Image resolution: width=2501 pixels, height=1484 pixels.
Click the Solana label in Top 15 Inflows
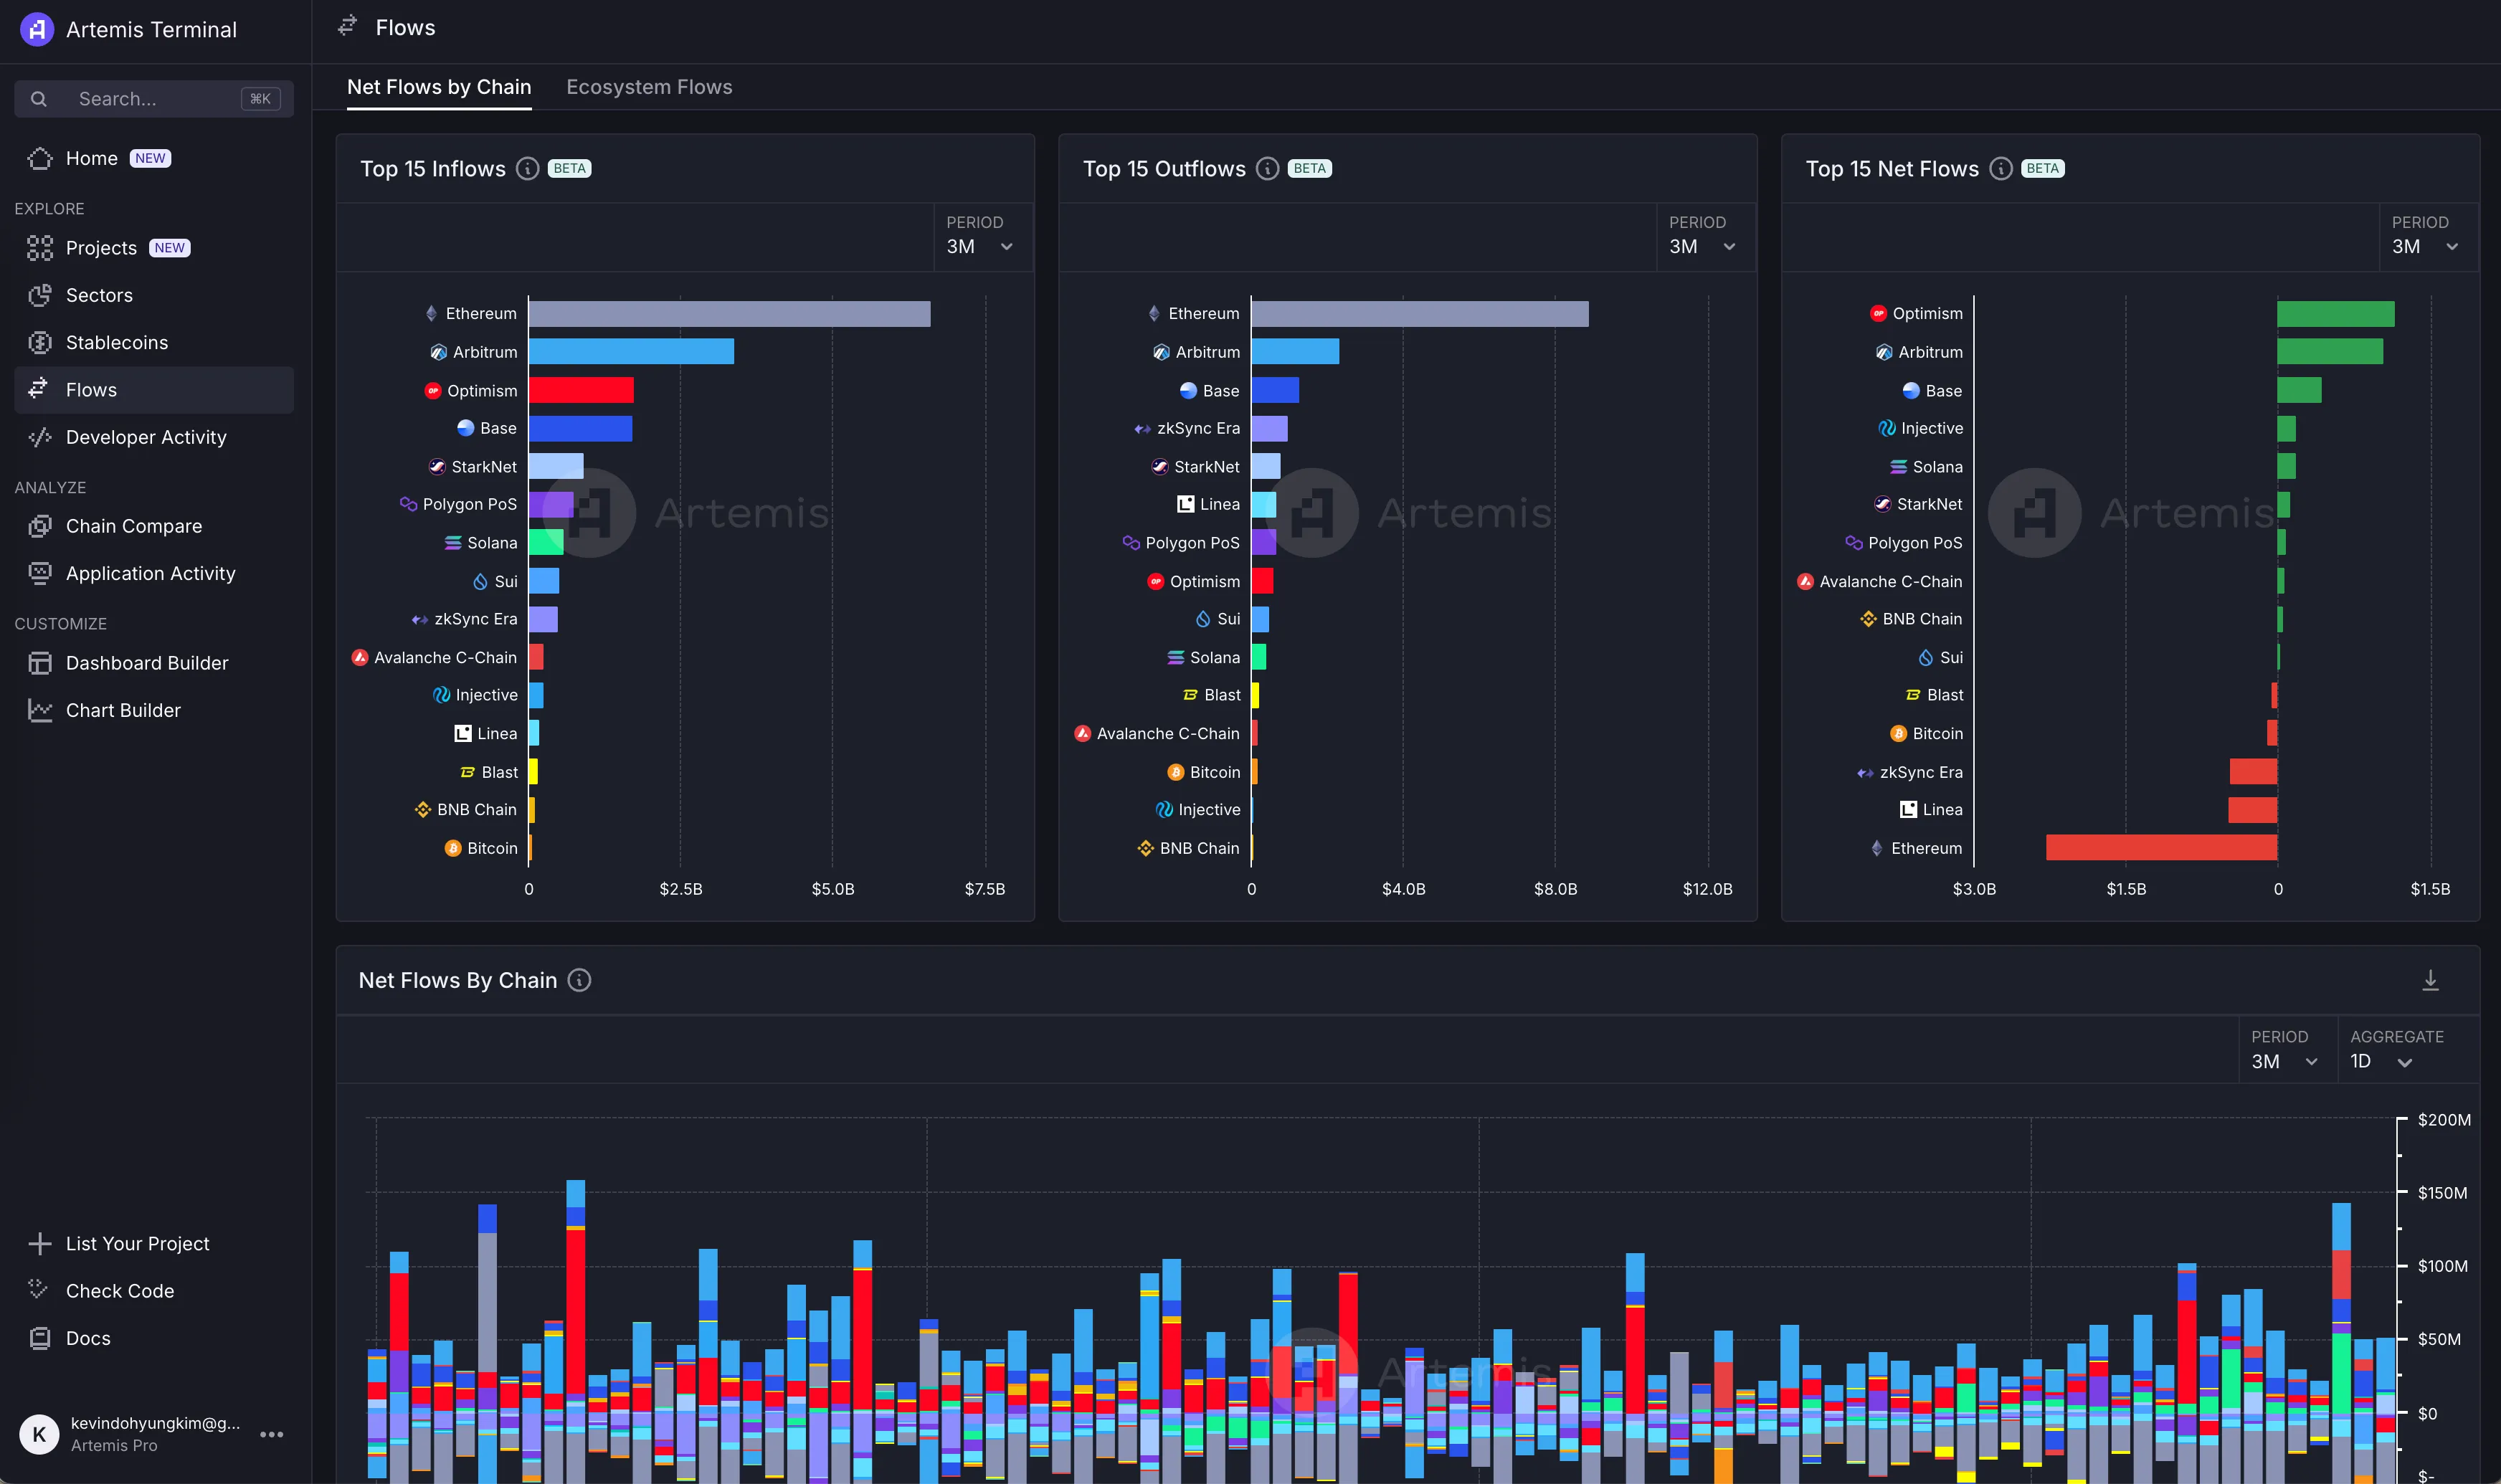click(492, 543)
